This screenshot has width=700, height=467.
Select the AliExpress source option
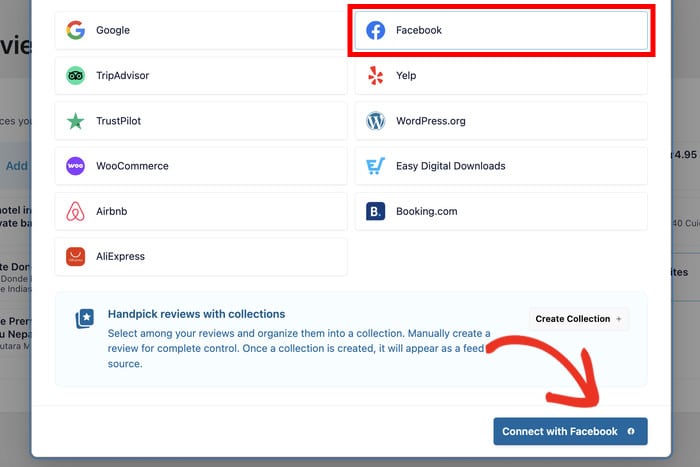point(201,257)
